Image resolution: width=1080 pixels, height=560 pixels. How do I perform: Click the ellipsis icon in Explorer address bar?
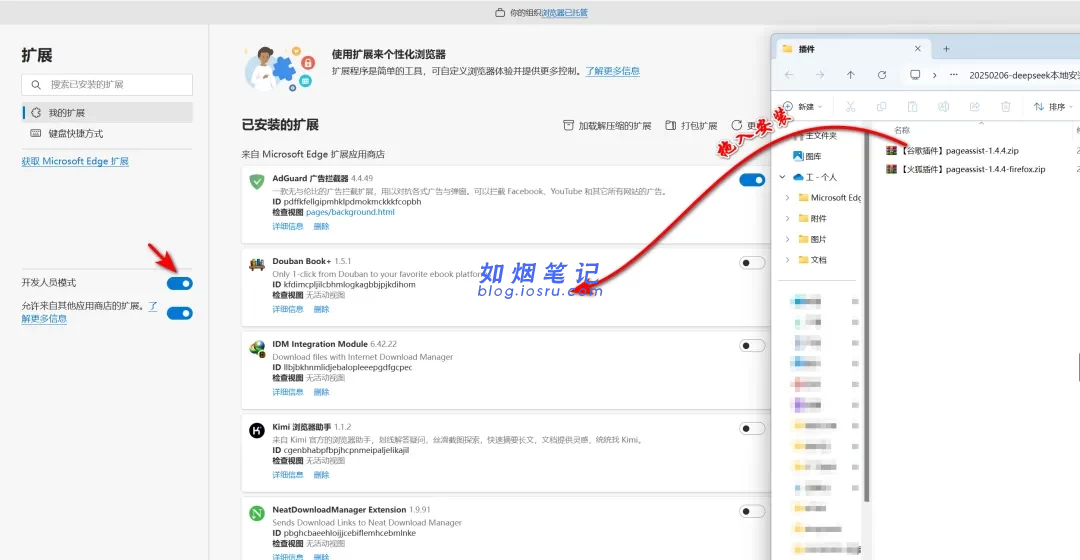click(x=954, y=75)
